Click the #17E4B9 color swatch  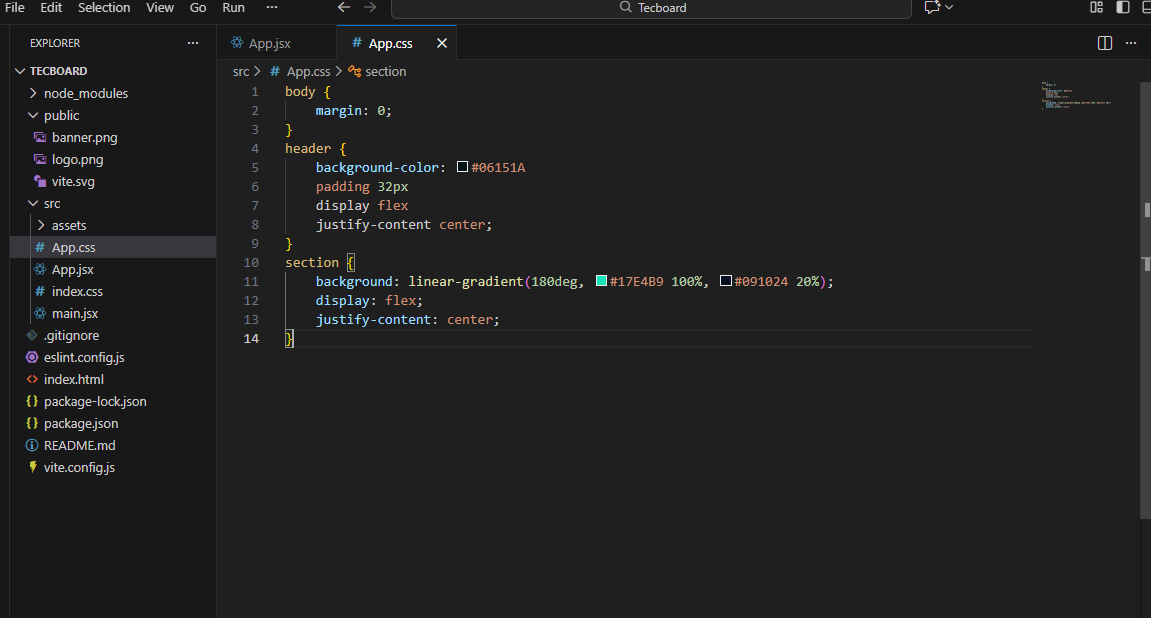pyautogui.click(x=602, y=282)
